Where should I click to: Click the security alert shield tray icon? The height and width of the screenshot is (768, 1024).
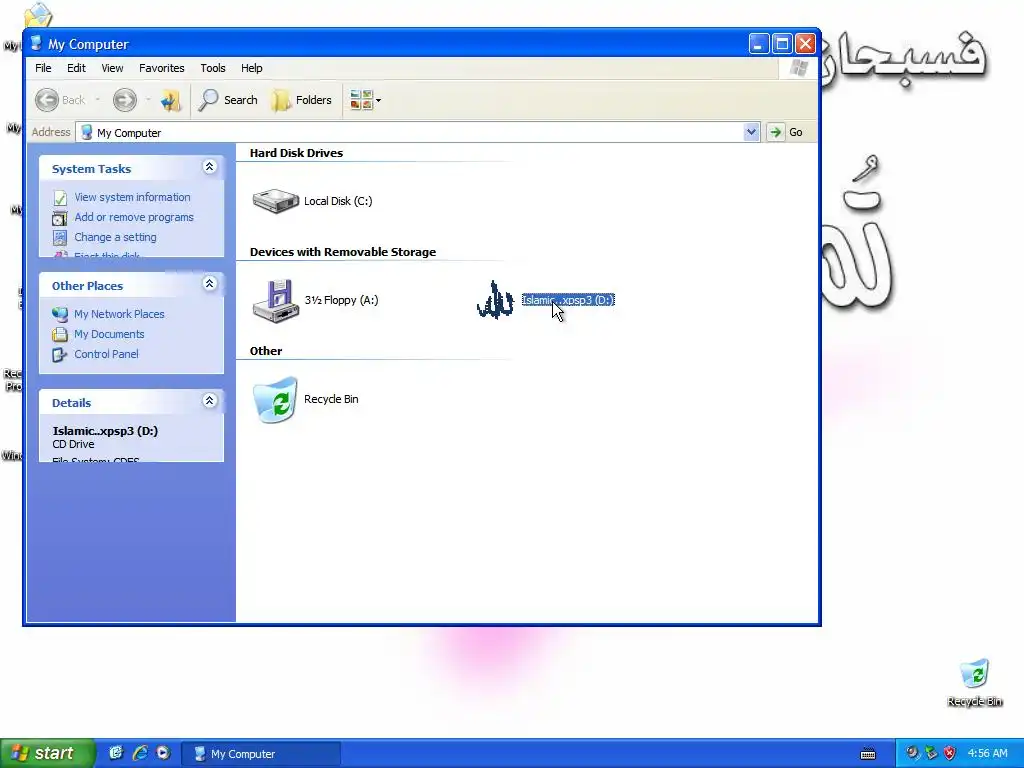click(x=950, y=753)
